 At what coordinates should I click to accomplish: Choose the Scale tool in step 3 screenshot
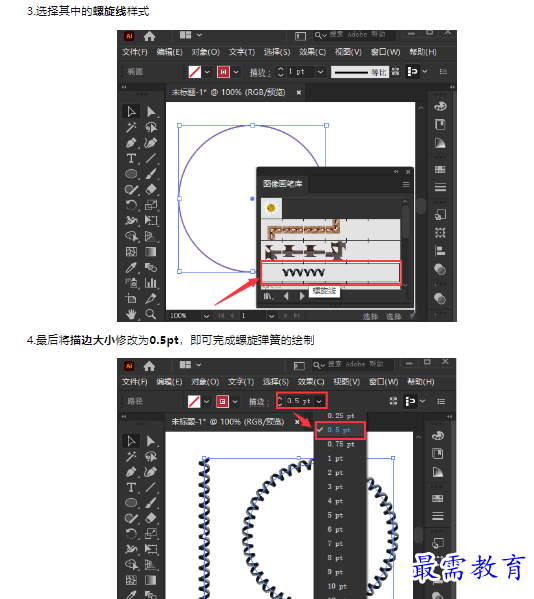[x=151, y=205]
